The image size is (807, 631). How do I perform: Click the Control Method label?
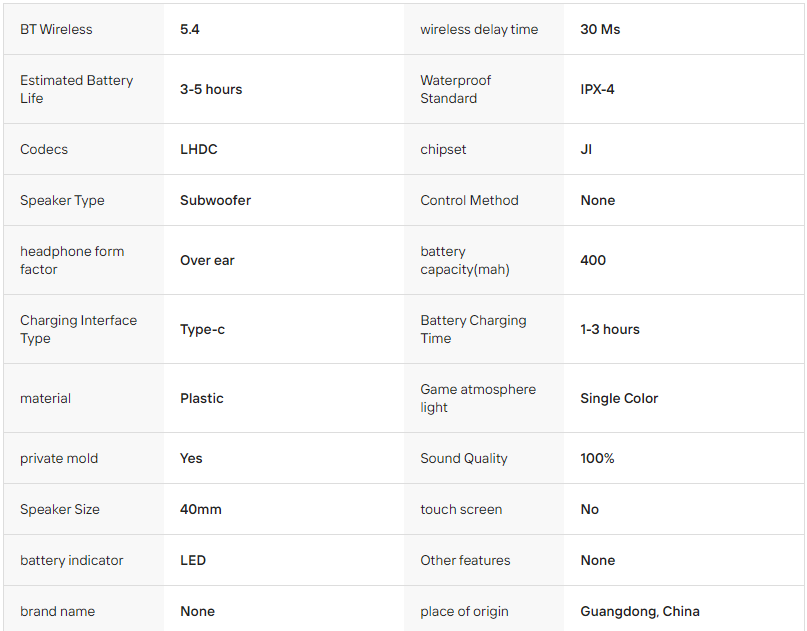[469, 200]
